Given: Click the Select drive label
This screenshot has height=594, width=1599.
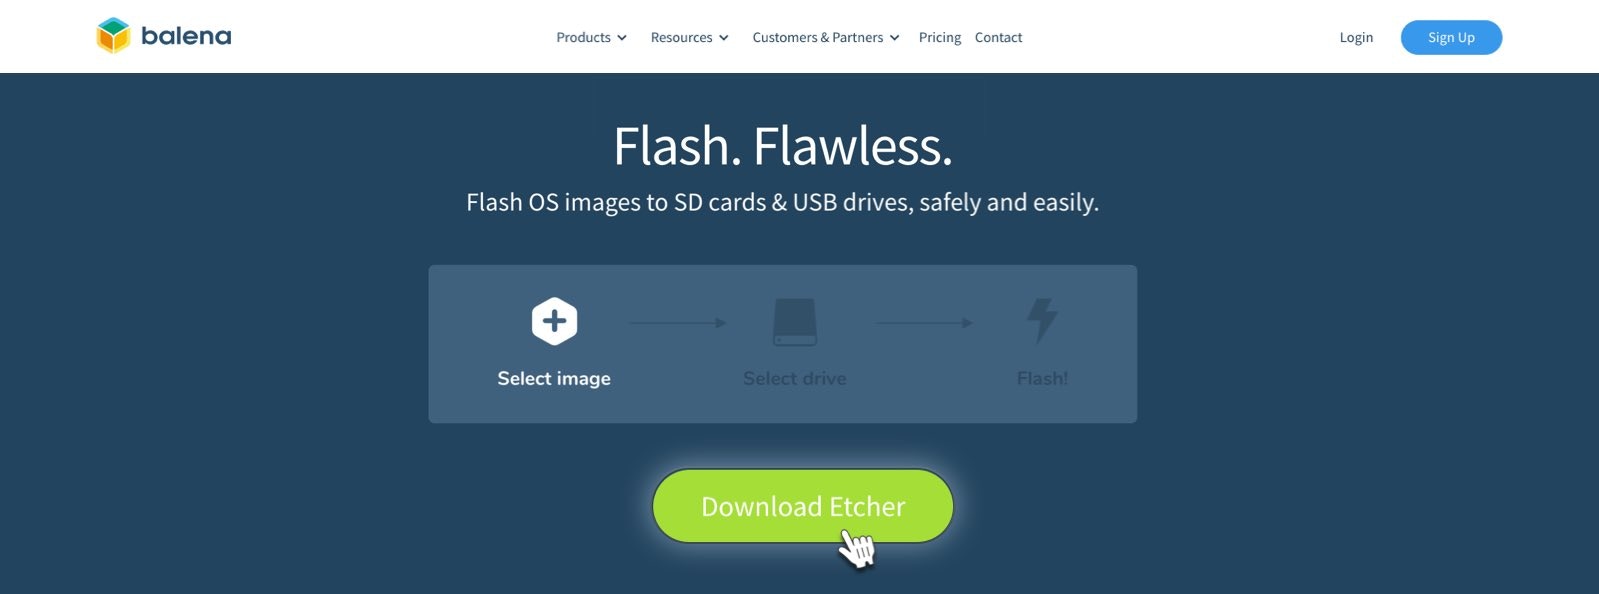Looking at the screenshot, I should click(x=795, y=378).
